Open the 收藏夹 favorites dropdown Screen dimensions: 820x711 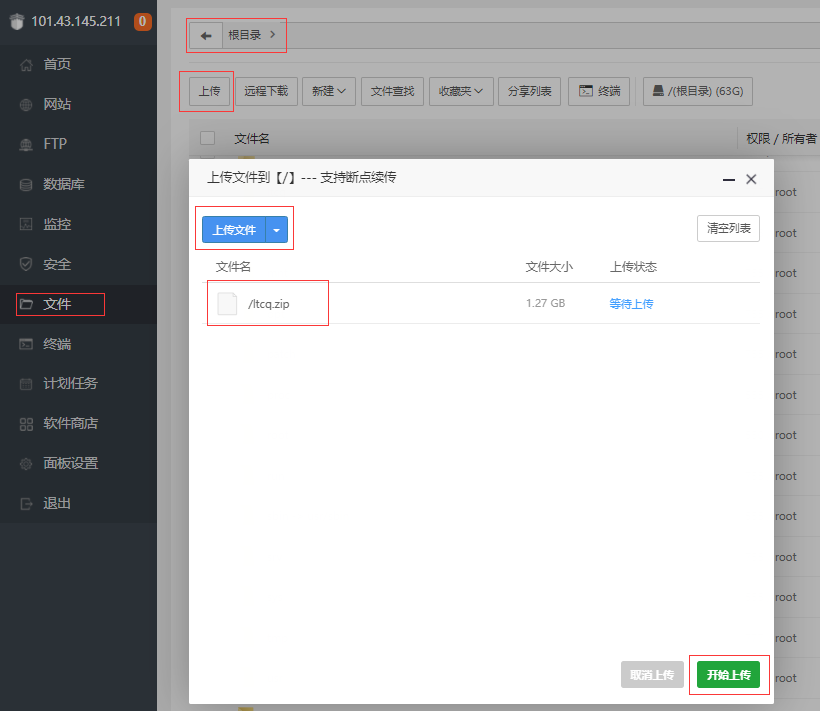coord(461,91)
